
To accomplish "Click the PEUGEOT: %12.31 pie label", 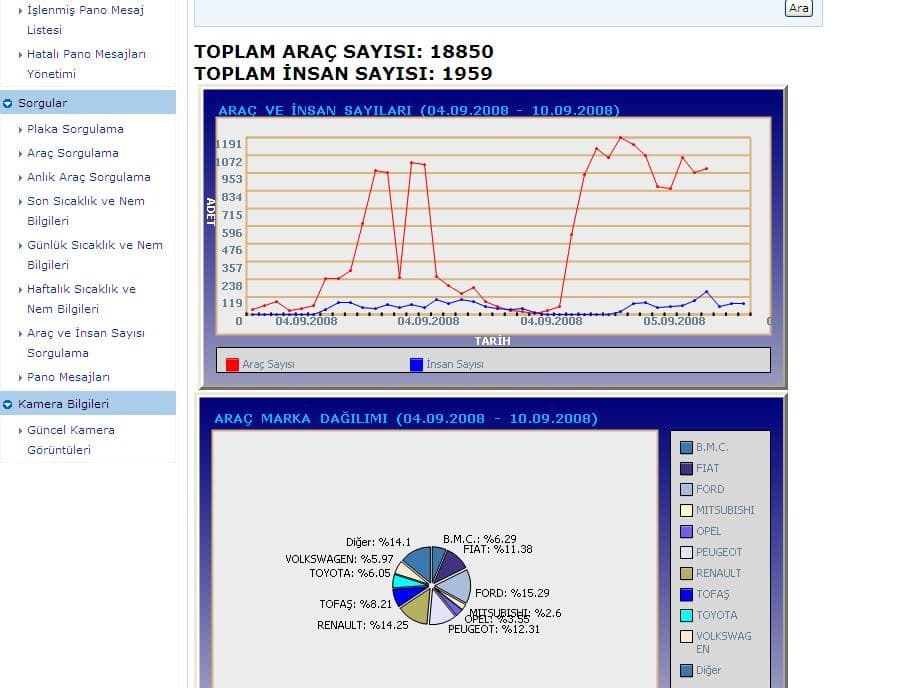I will pos(494,629).
